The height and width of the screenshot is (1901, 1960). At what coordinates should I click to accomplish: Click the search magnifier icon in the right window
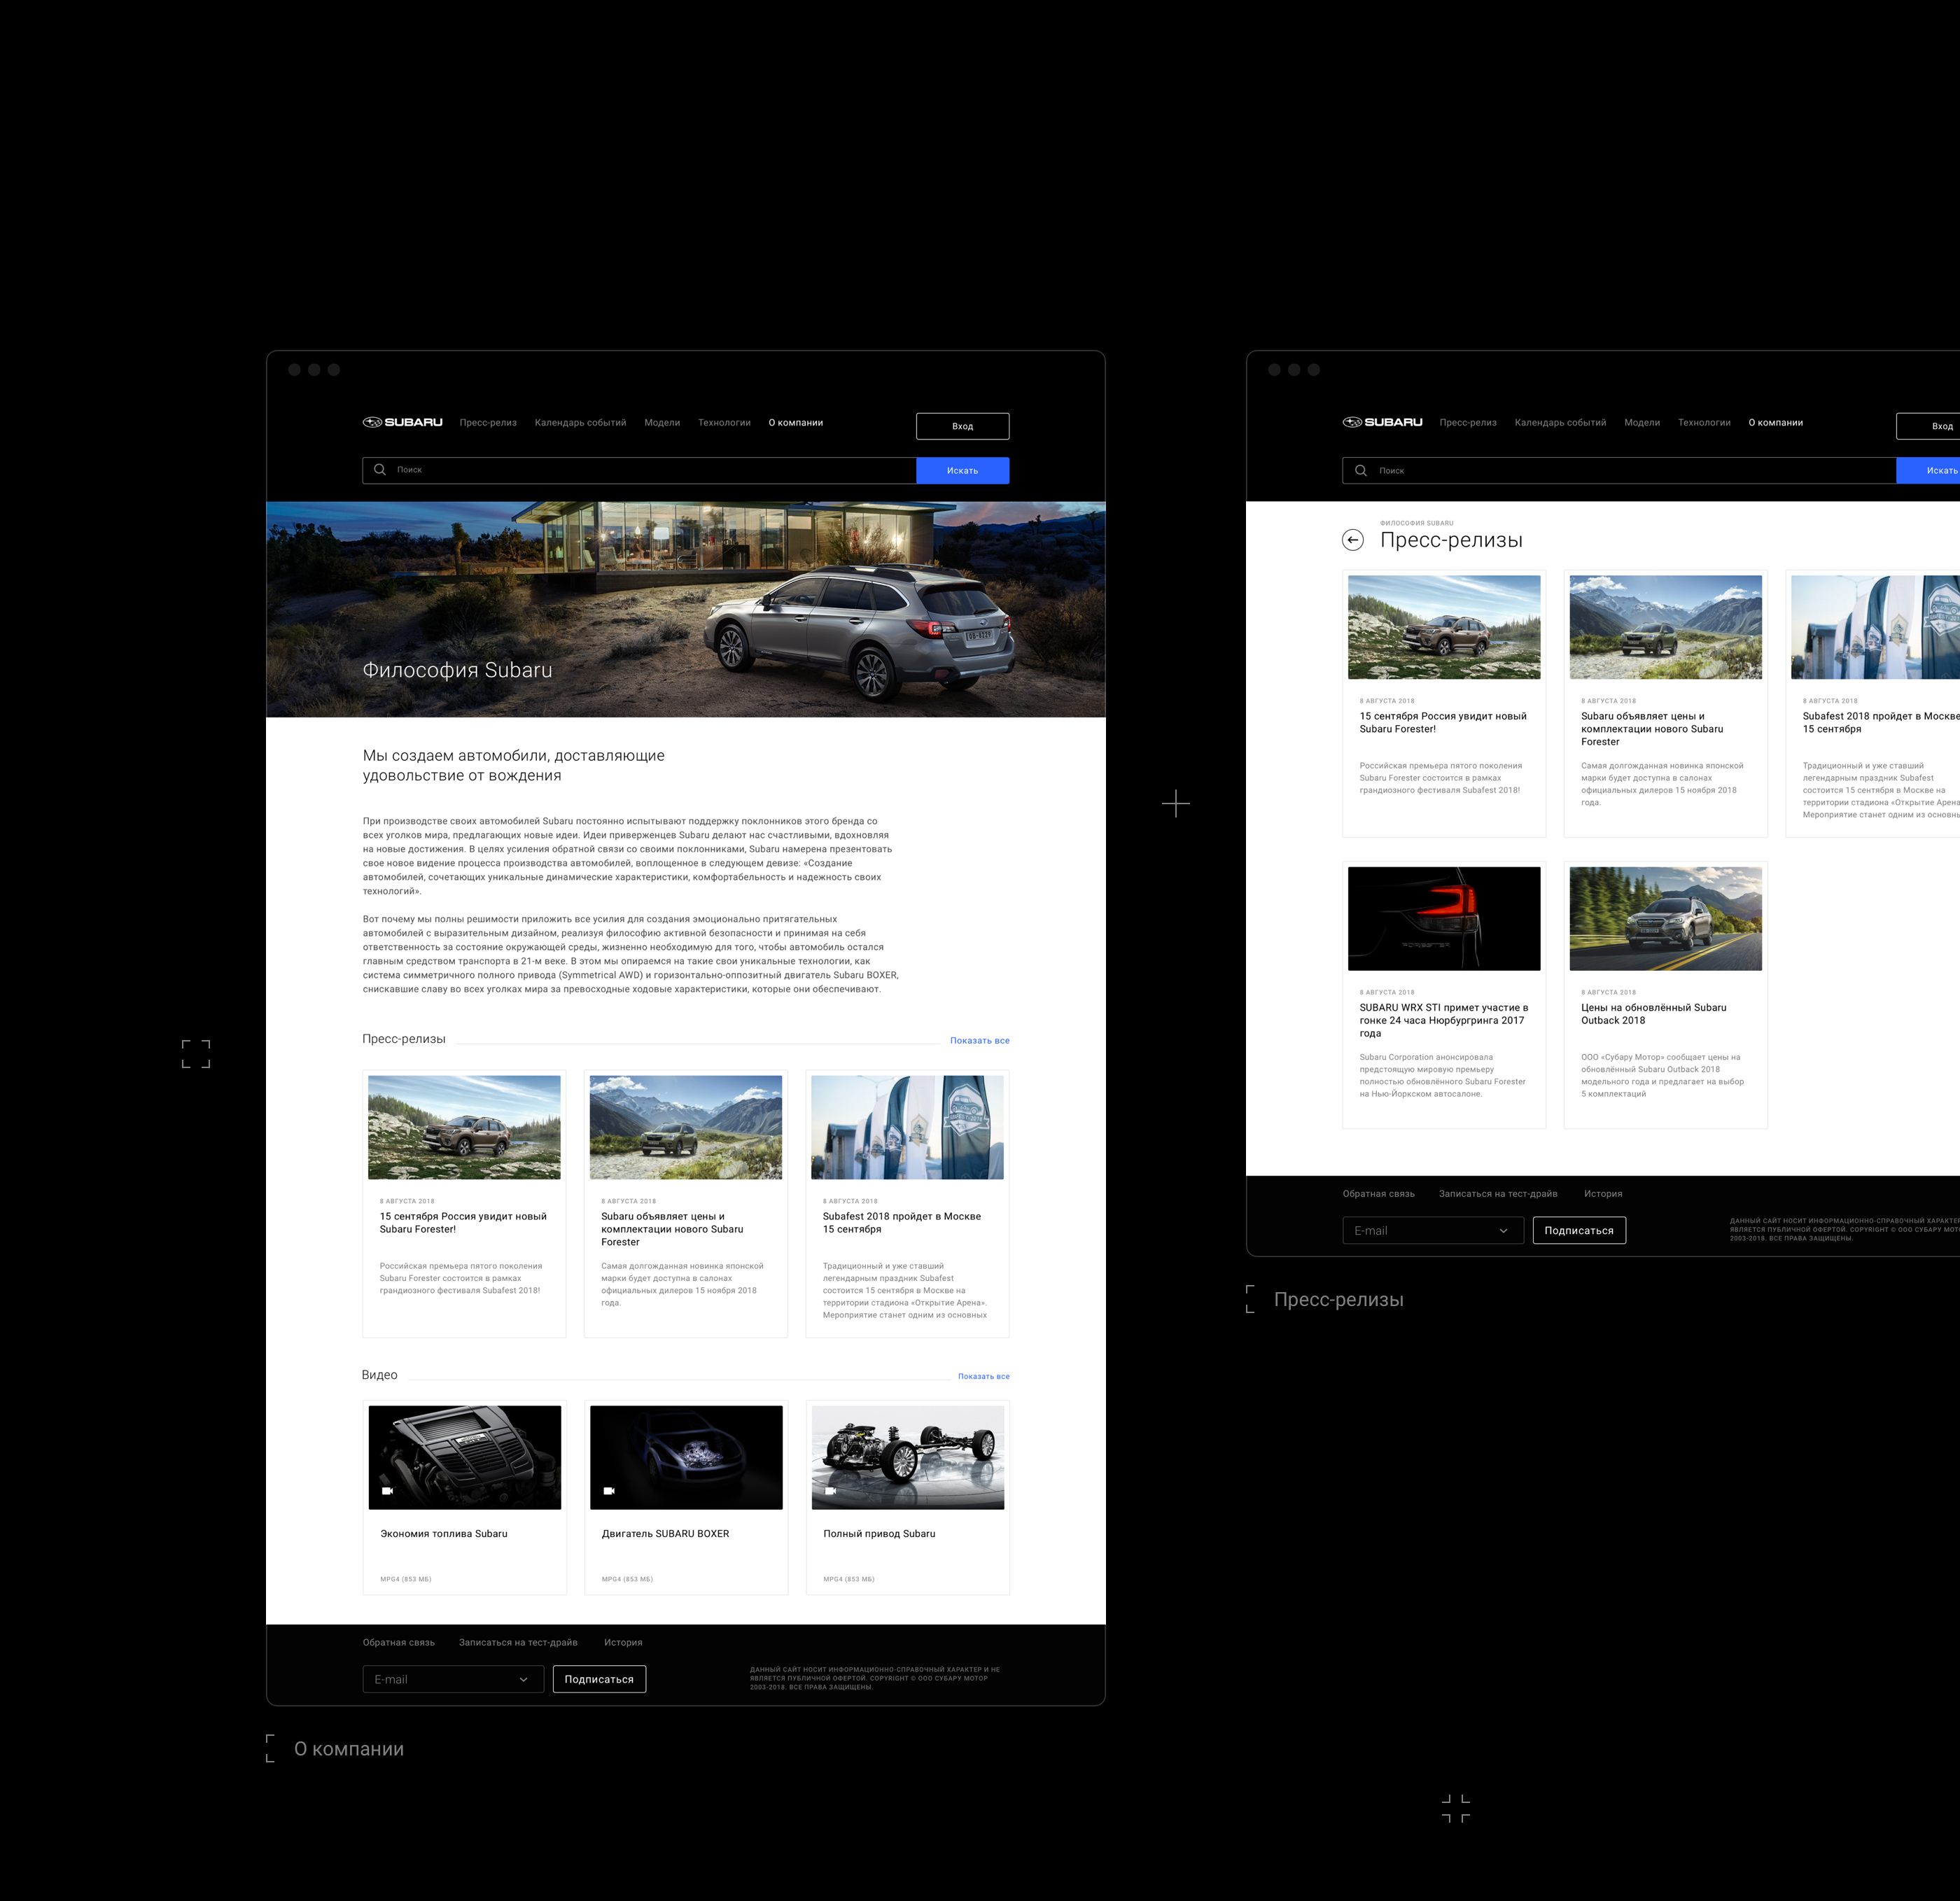(1361, 470)
